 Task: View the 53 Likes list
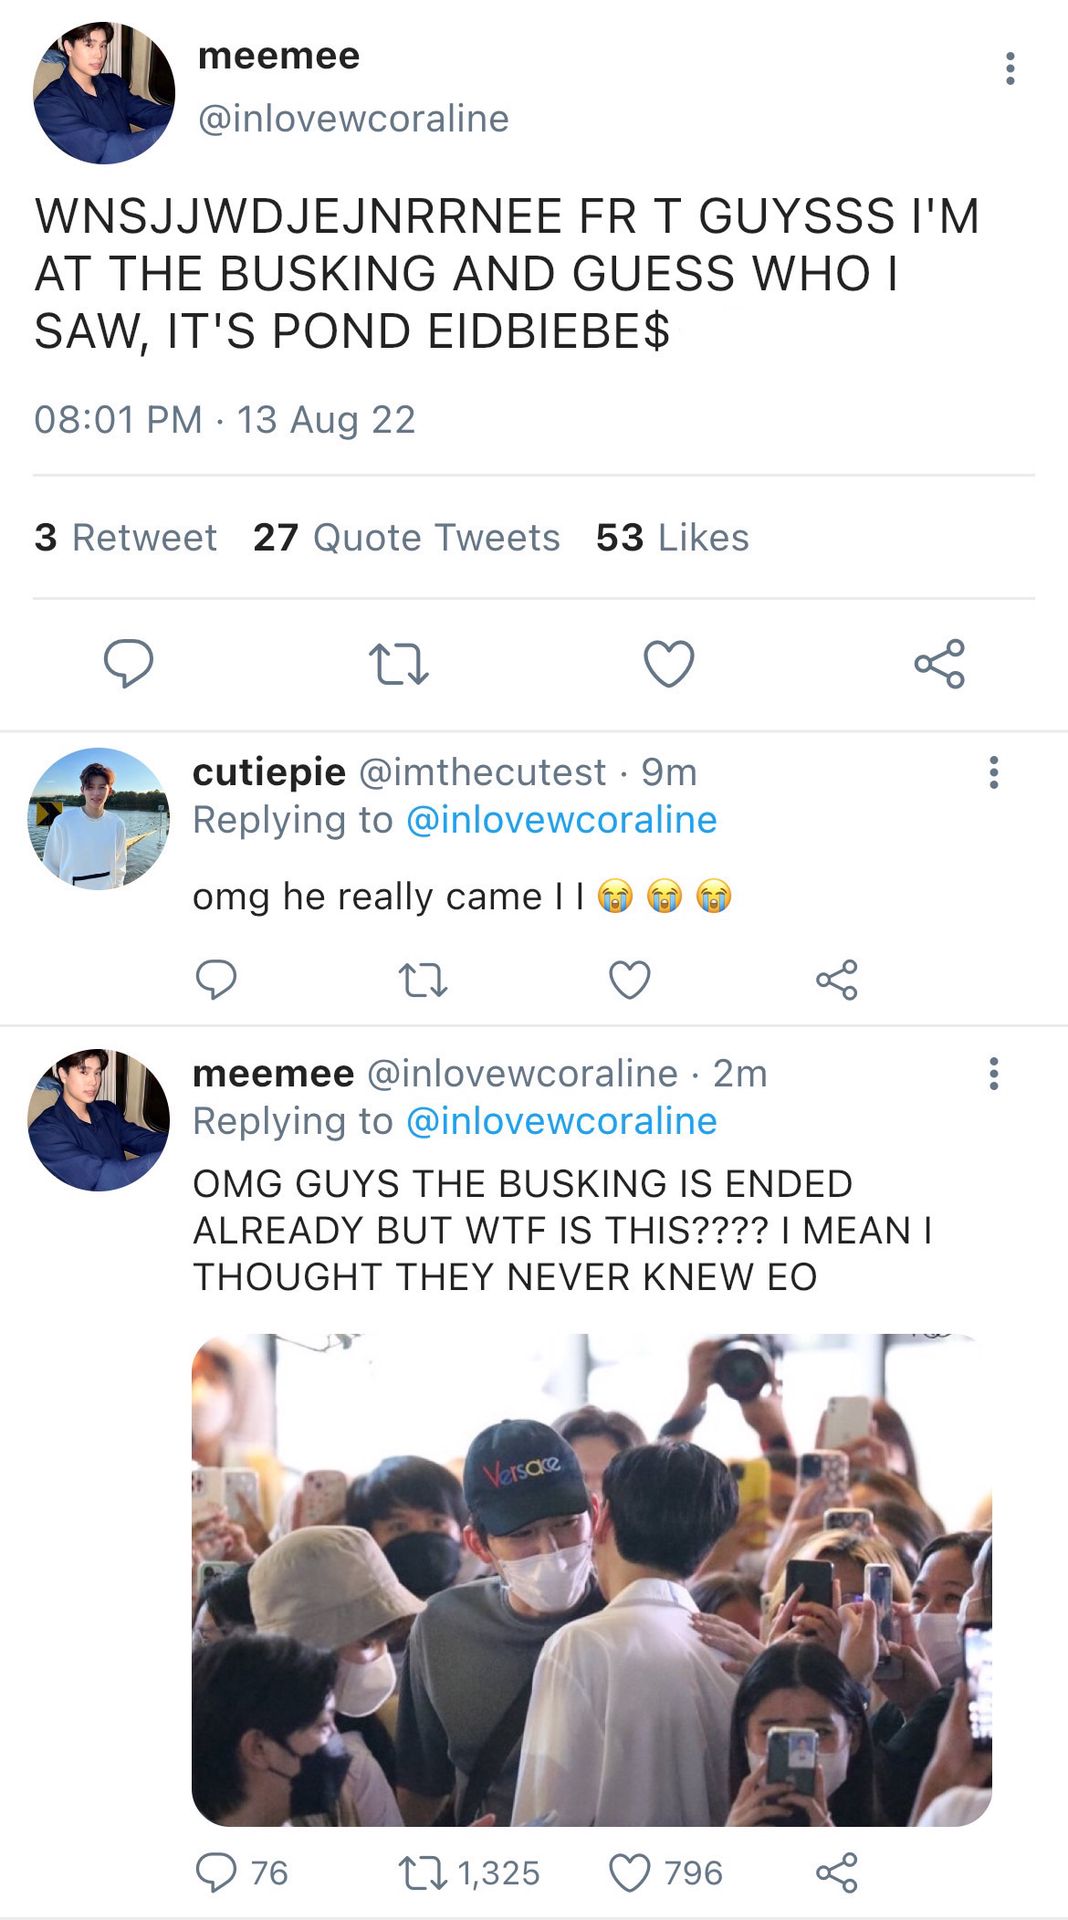(672, 537)
